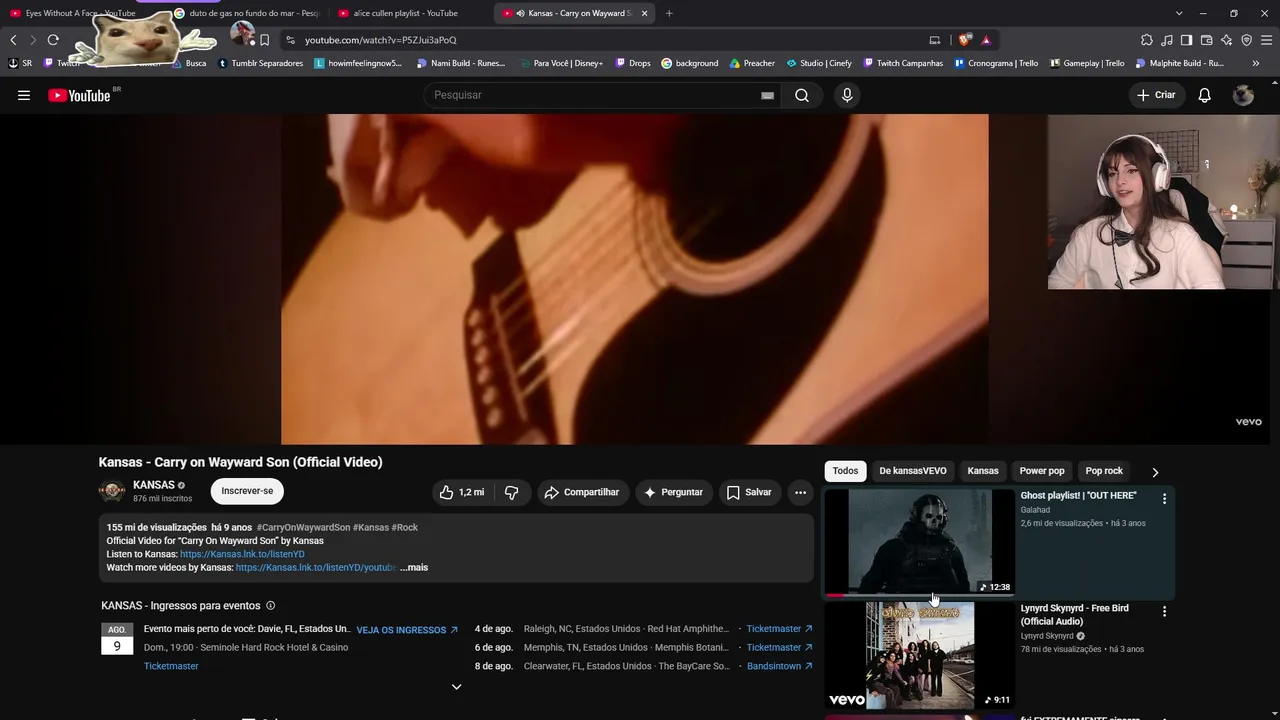Screen dimensions: 1280x720
Task: Select the Pop rock chip
Action: click(x=1104, y=471)
